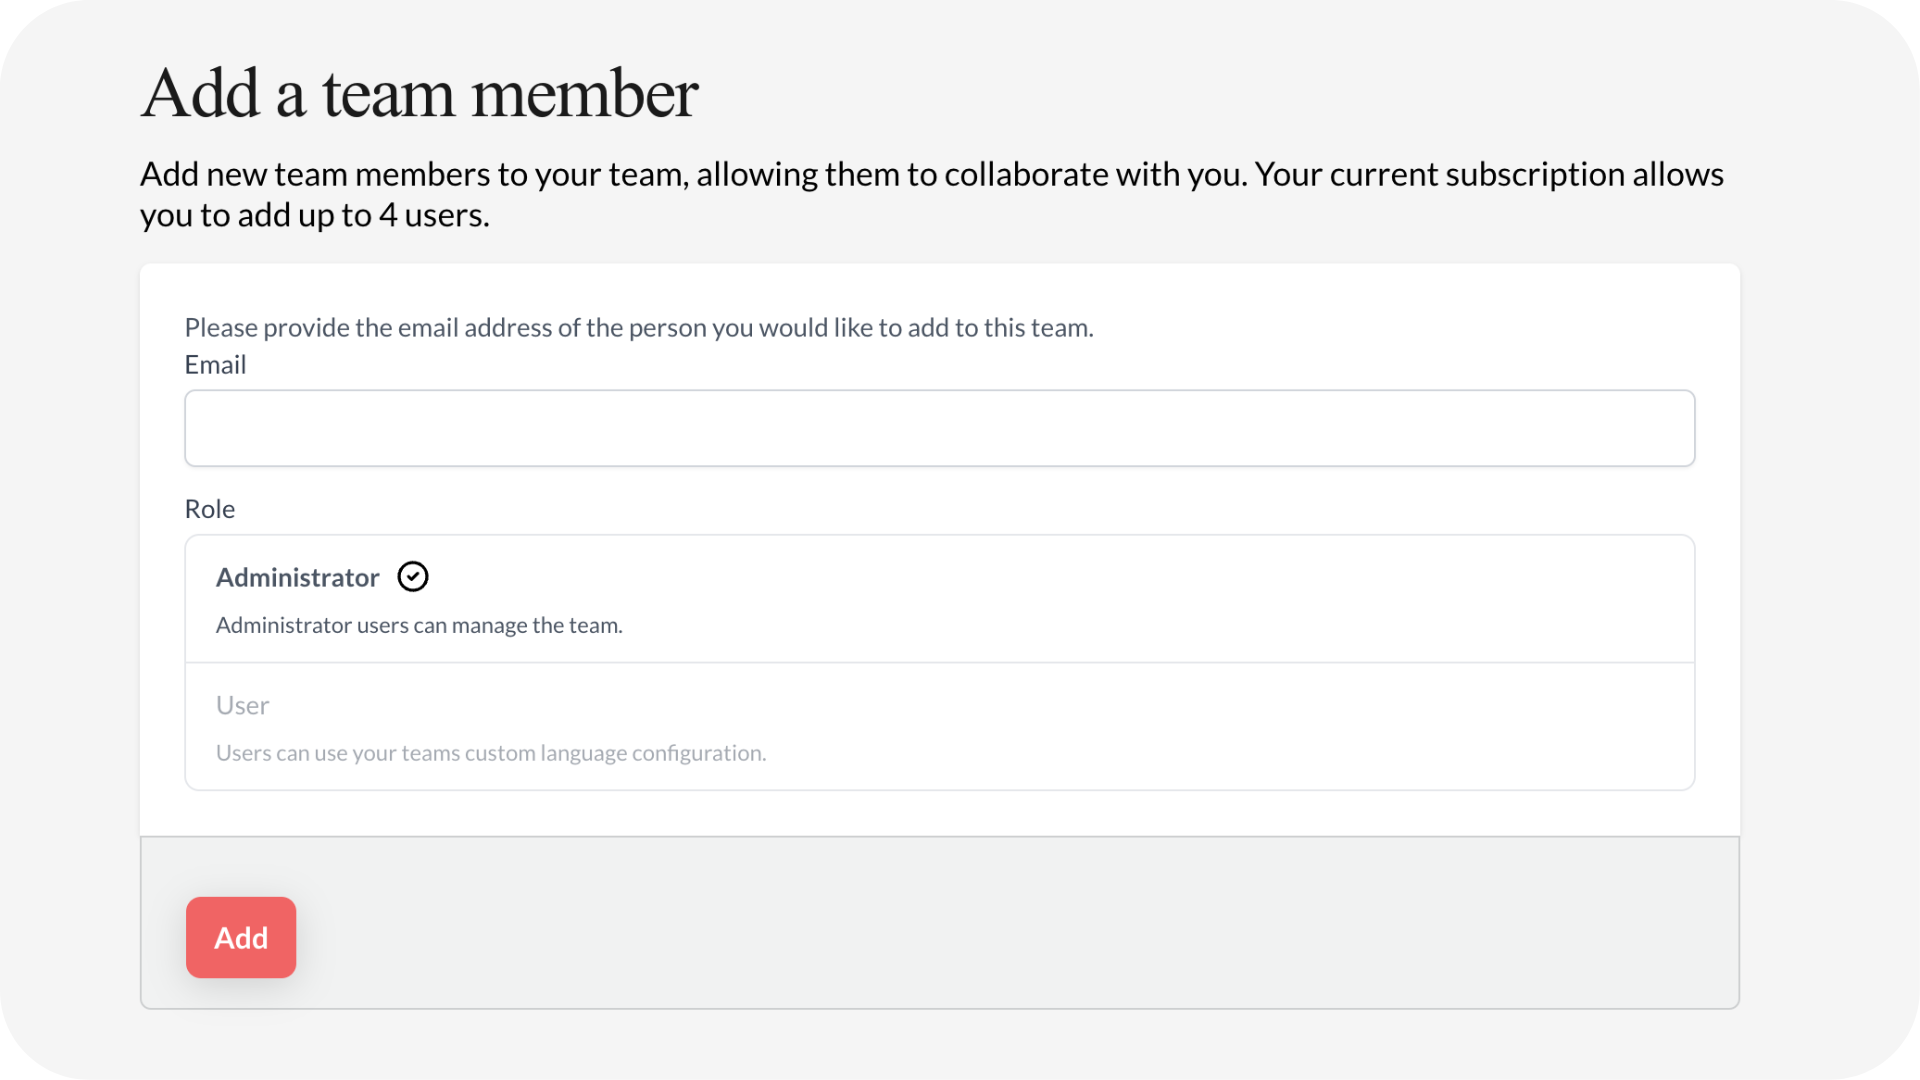1920x1080 pixels.
Task: Click the Email input field
Action: pyautogui.click(x=939, y=428)
